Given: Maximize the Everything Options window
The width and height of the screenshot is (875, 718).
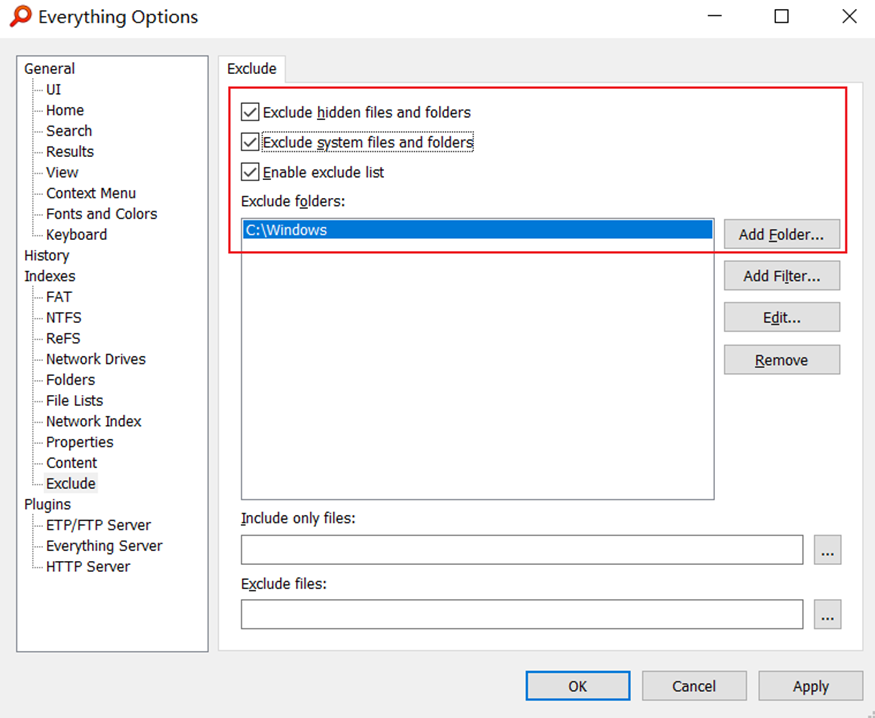Looking at the screenshot, I should point(781,16).
